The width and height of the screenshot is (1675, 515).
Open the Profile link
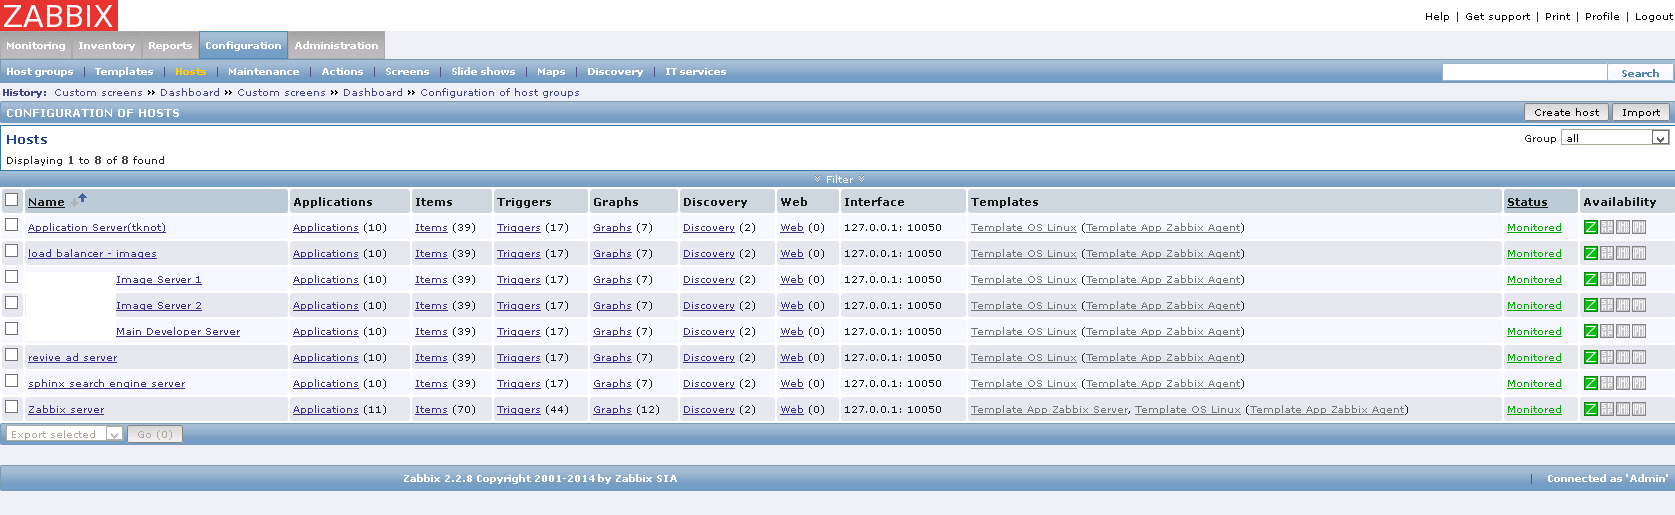click(x=1602, y=16)
